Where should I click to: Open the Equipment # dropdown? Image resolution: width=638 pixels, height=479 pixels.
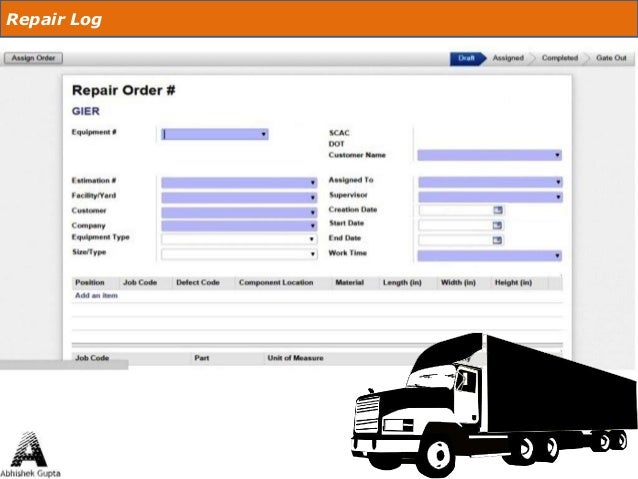point(215,134)
